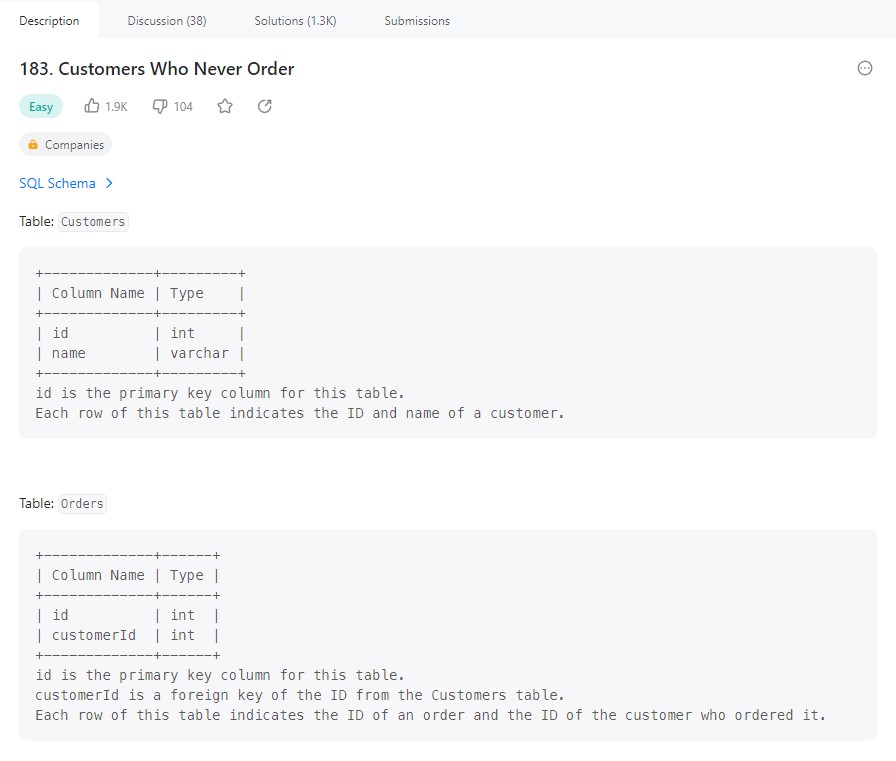Click the Orders table name code label
896x761 pixels.
pos(82,504)
